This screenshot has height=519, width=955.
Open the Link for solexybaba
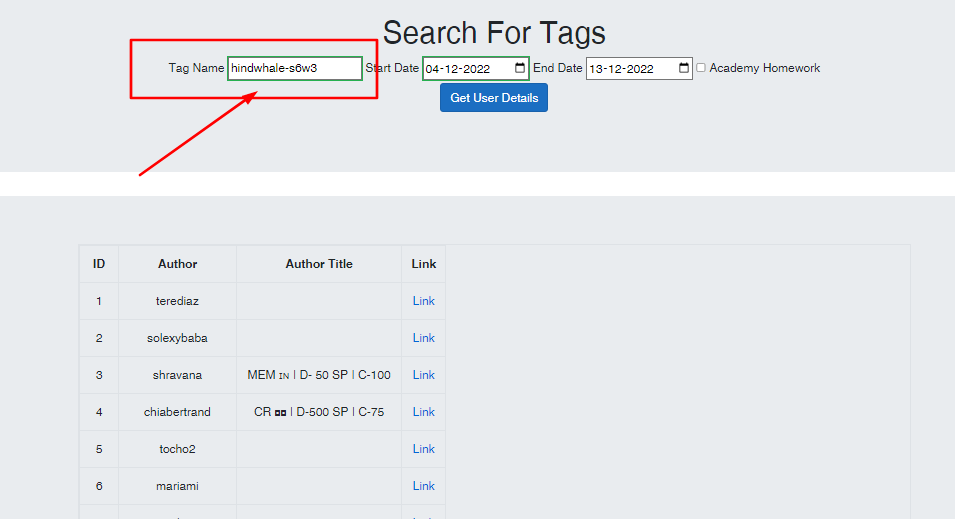pyautogui.click(x=423, y=338)
